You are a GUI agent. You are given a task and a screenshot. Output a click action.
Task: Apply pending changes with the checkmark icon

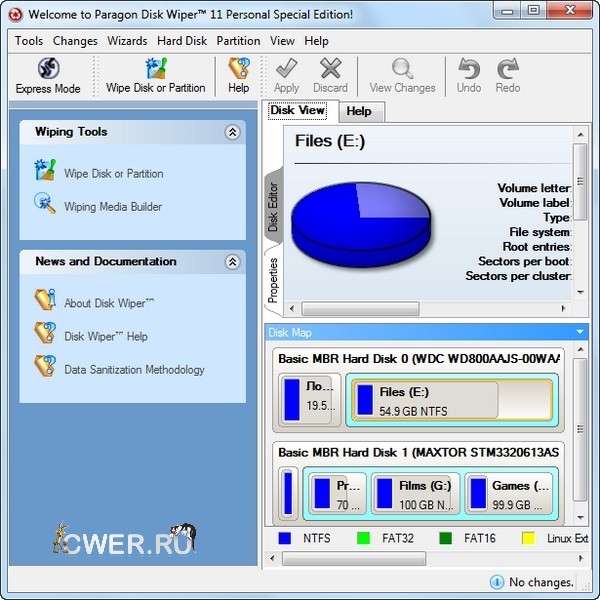286,76
